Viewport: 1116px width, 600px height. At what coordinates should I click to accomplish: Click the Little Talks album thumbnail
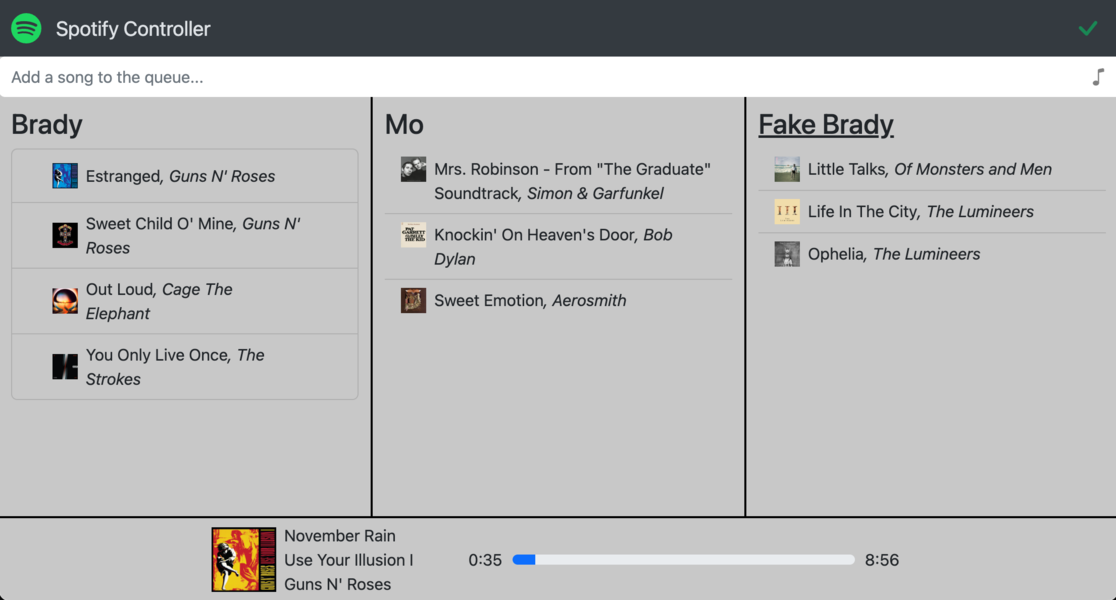pos(787,169)
